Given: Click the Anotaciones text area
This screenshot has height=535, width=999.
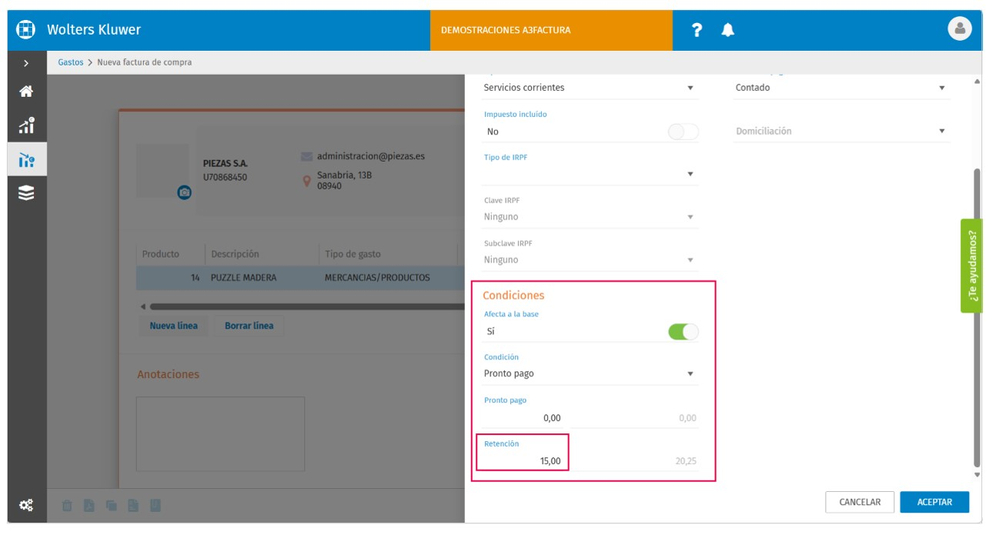Looking at the screenshot, I should point(220,434).
